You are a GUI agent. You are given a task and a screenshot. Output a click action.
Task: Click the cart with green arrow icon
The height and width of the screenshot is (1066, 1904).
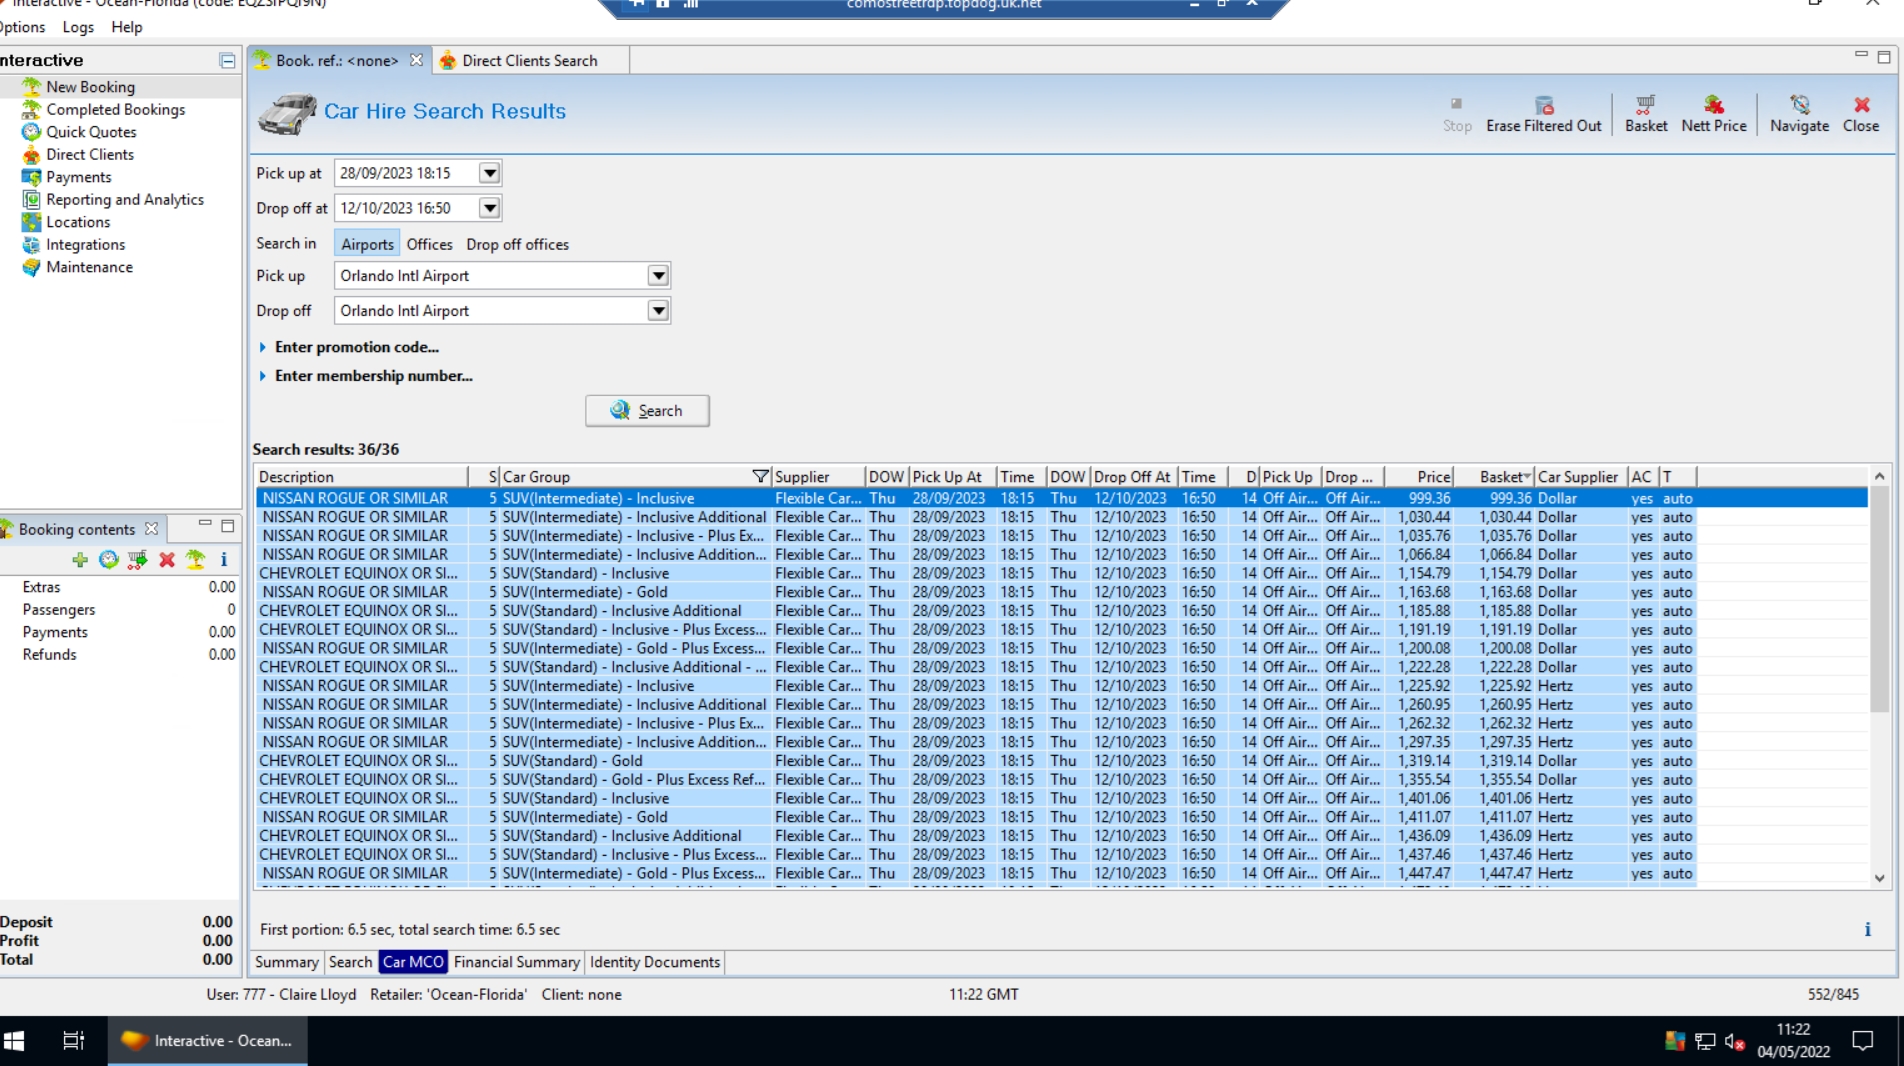pyautogui.click(x=137, y=560)
